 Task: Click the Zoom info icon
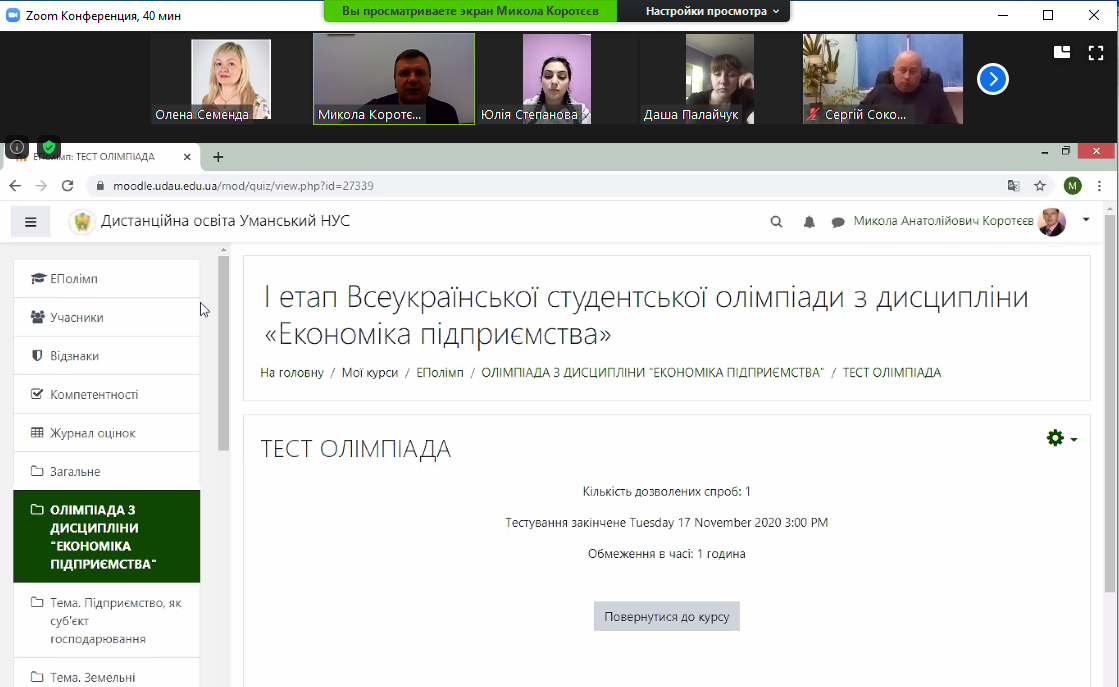(x=17, y=148)
